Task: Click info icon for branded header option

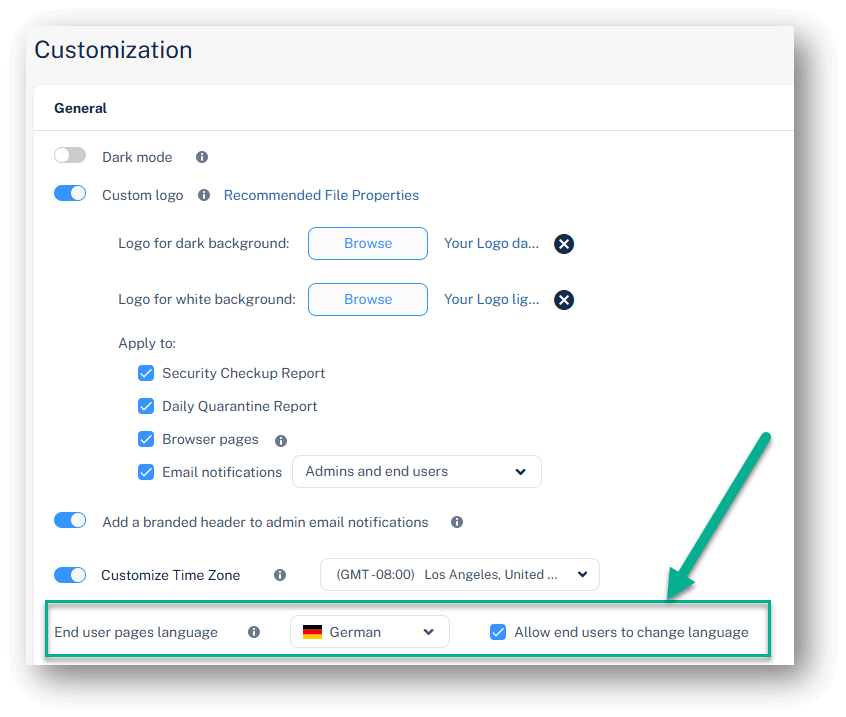Action: tap(457, 522)
